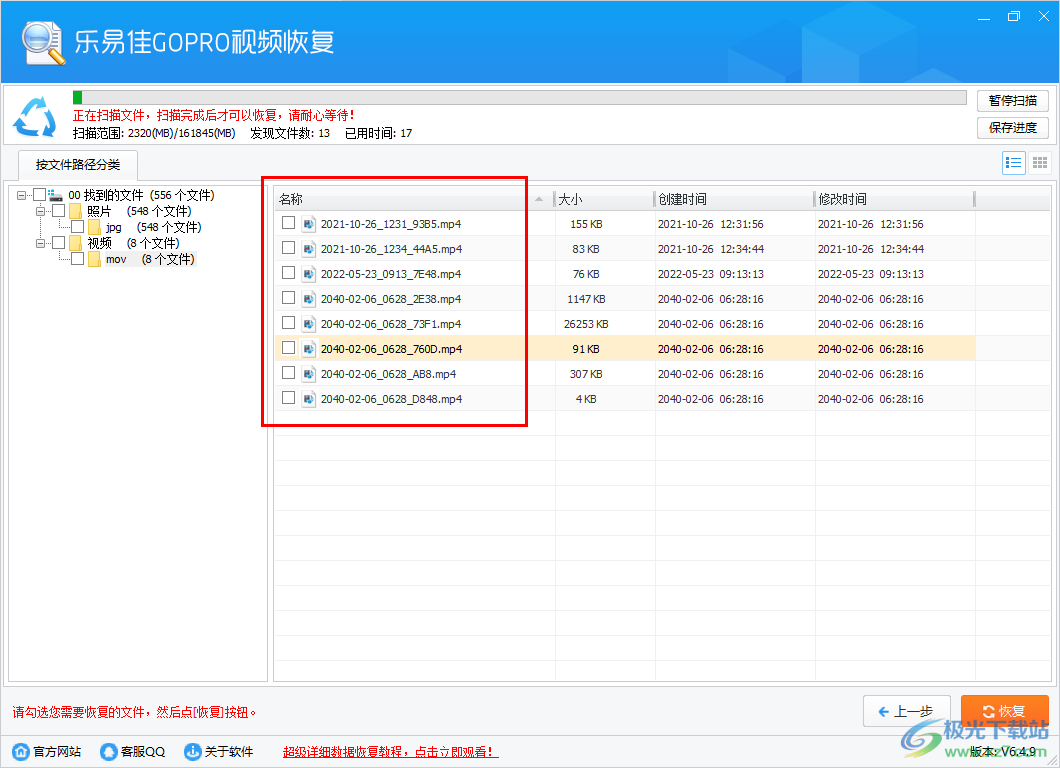
Task: Check the box for 2022-05-23_0913_7E48.mp4
Action: point(289,272)
